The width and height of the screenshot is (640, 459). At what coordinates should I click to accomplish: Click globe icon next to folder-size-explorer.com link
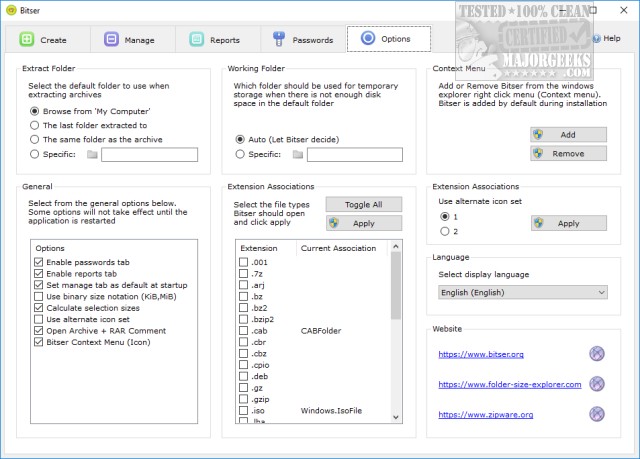point(597,384)
